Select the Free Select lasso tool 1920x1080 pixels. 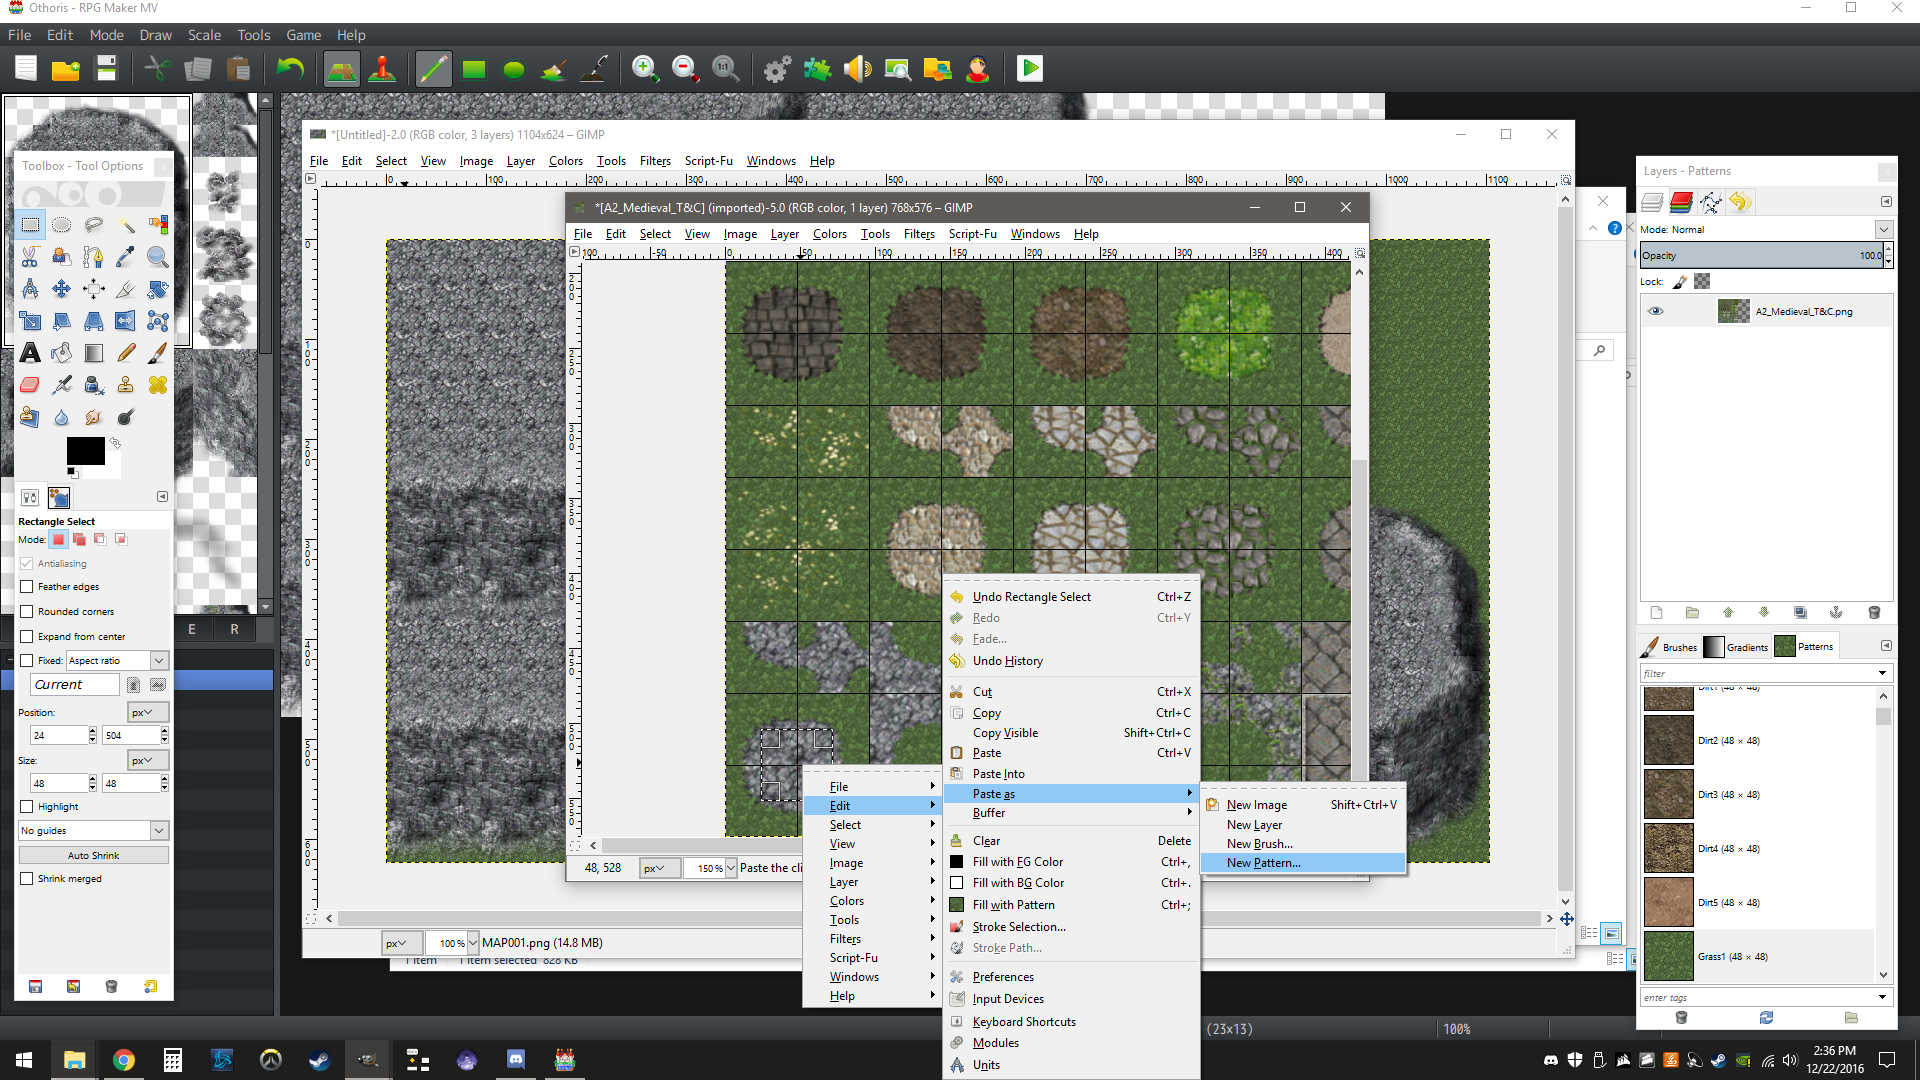point(94,225)
